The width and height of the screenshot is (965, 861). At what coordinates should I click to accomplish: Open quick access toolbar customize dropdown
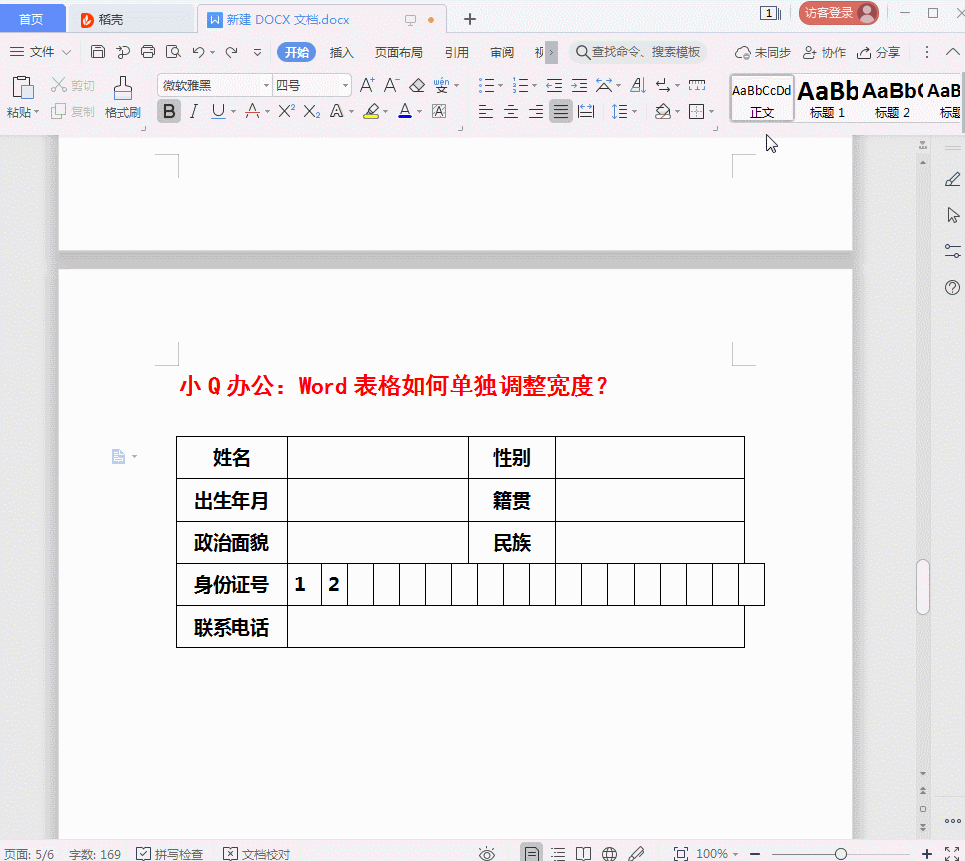(x=257, y=52)
